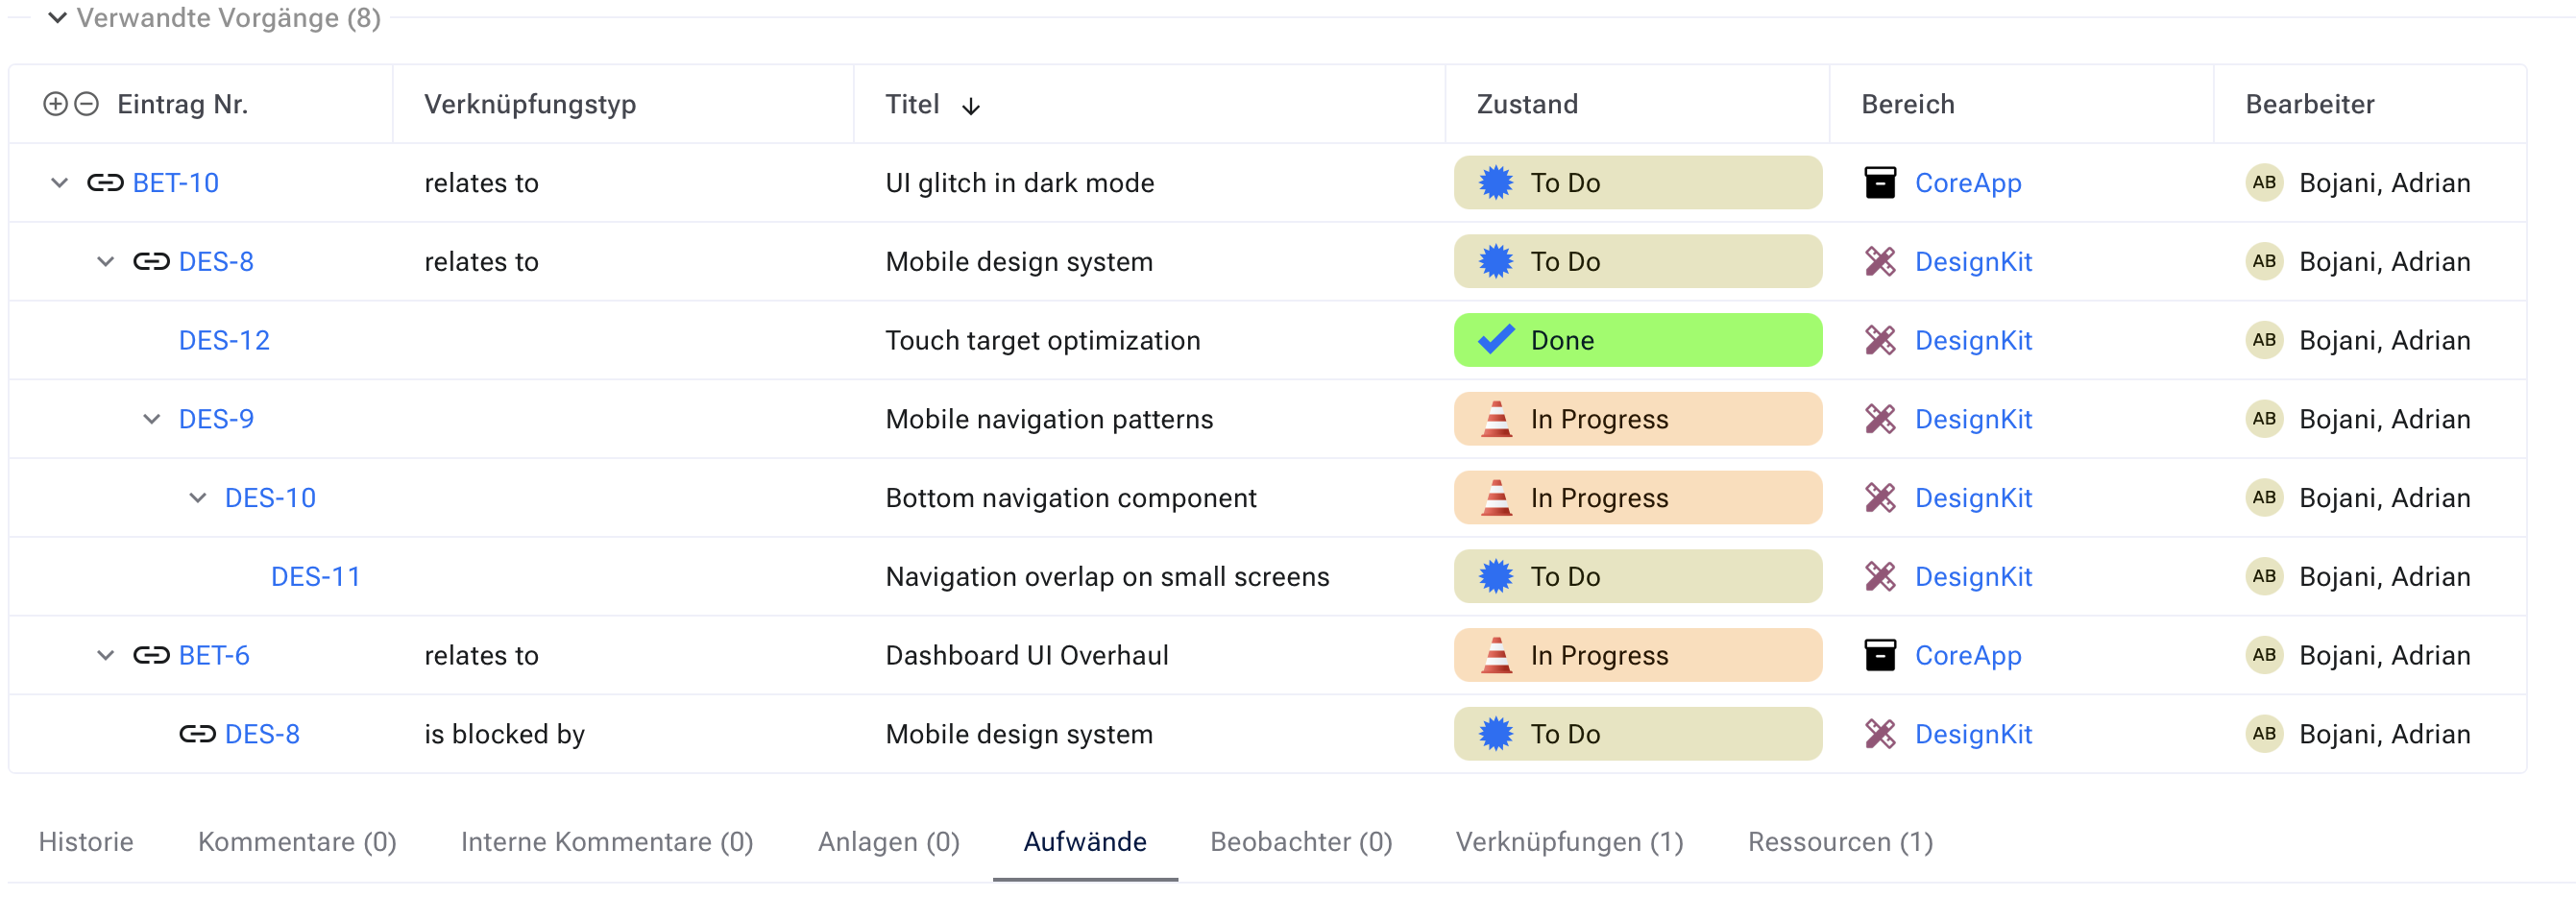This screenshot has height=897, width=2576.
Task: Click the AB avatar in DES-9 row
Action: point(2264,419)
